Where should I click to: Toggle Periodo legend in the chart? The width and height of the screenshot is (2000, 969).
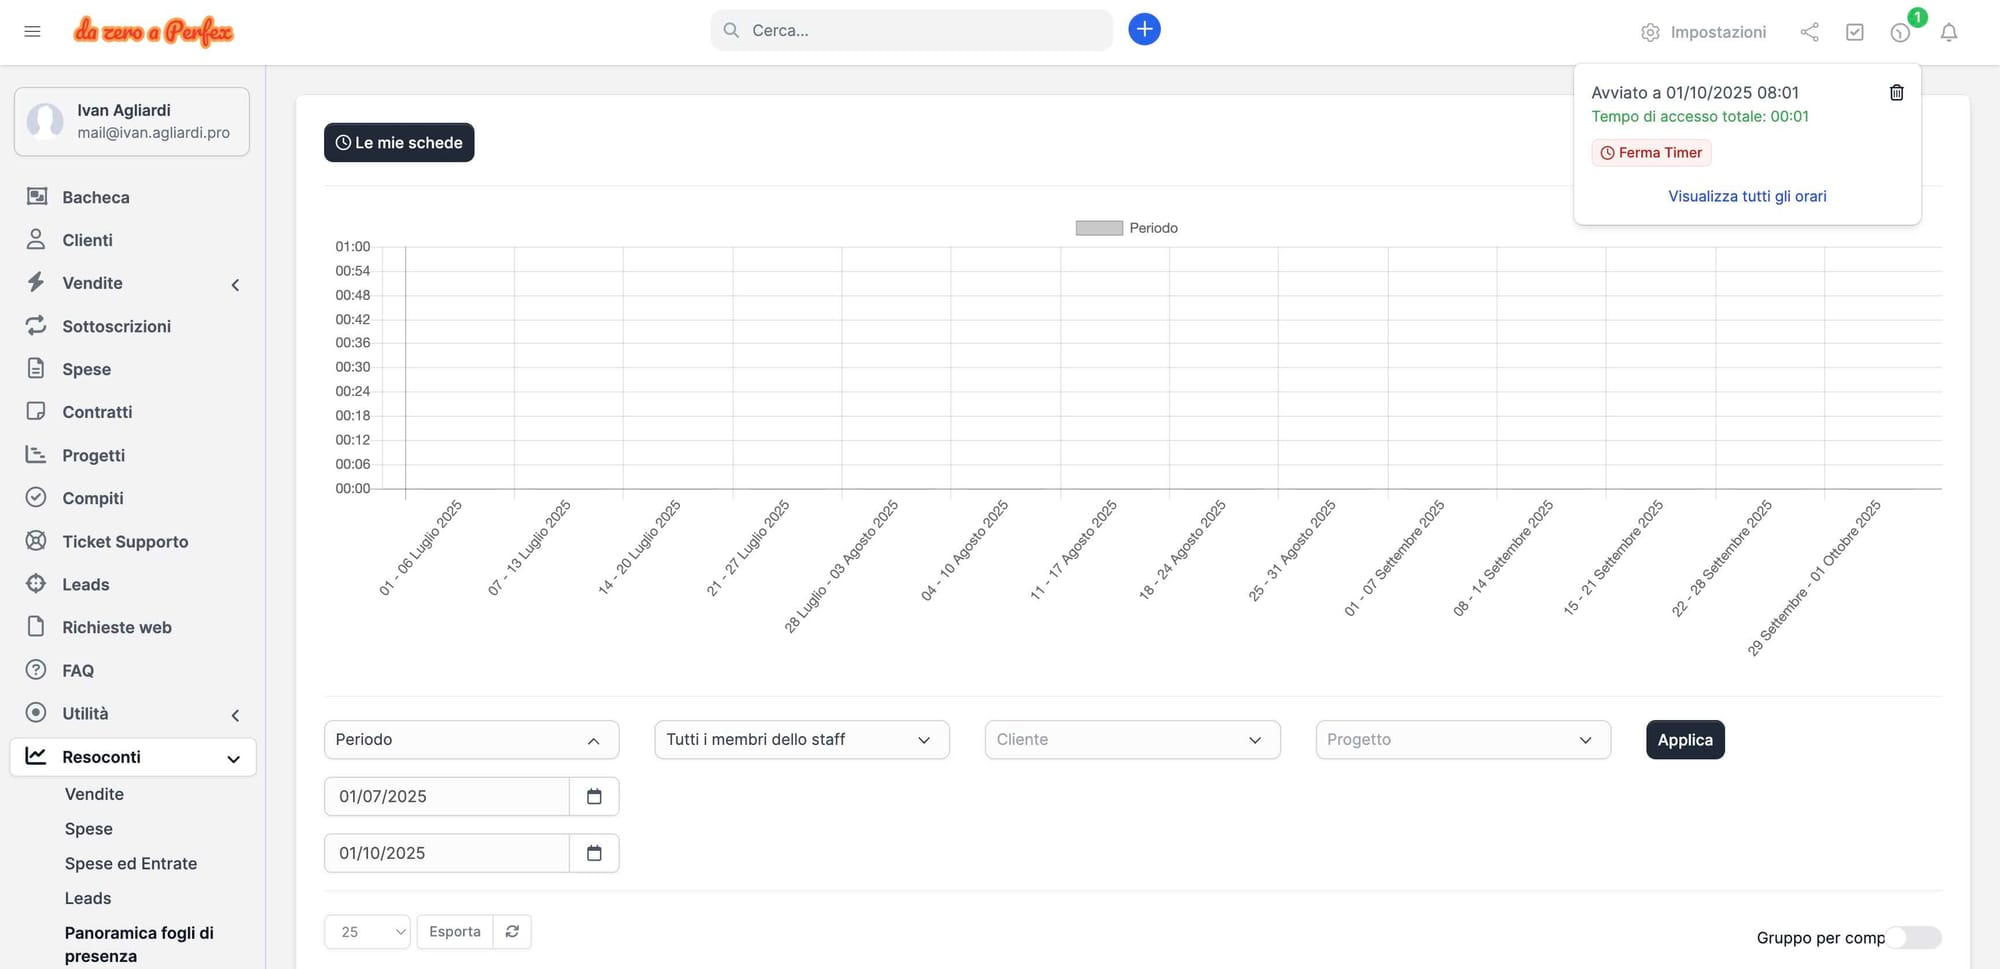(x=1126, y=228)
